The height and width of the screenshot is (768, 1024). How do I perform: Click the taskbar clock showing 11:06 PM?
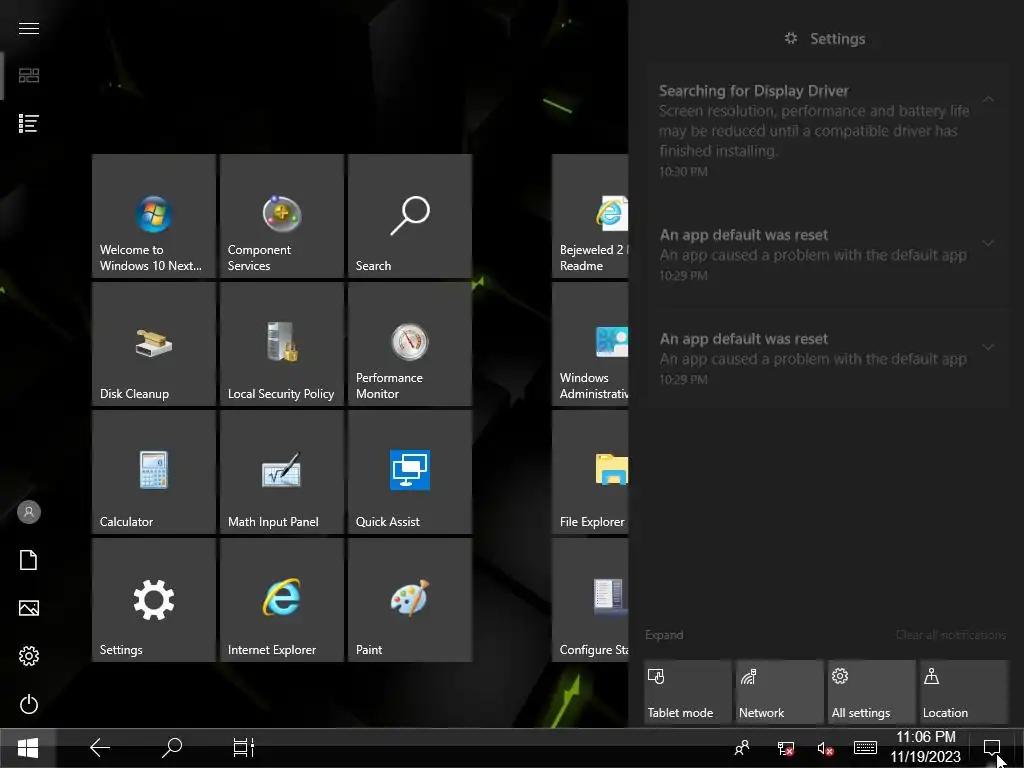925,747
